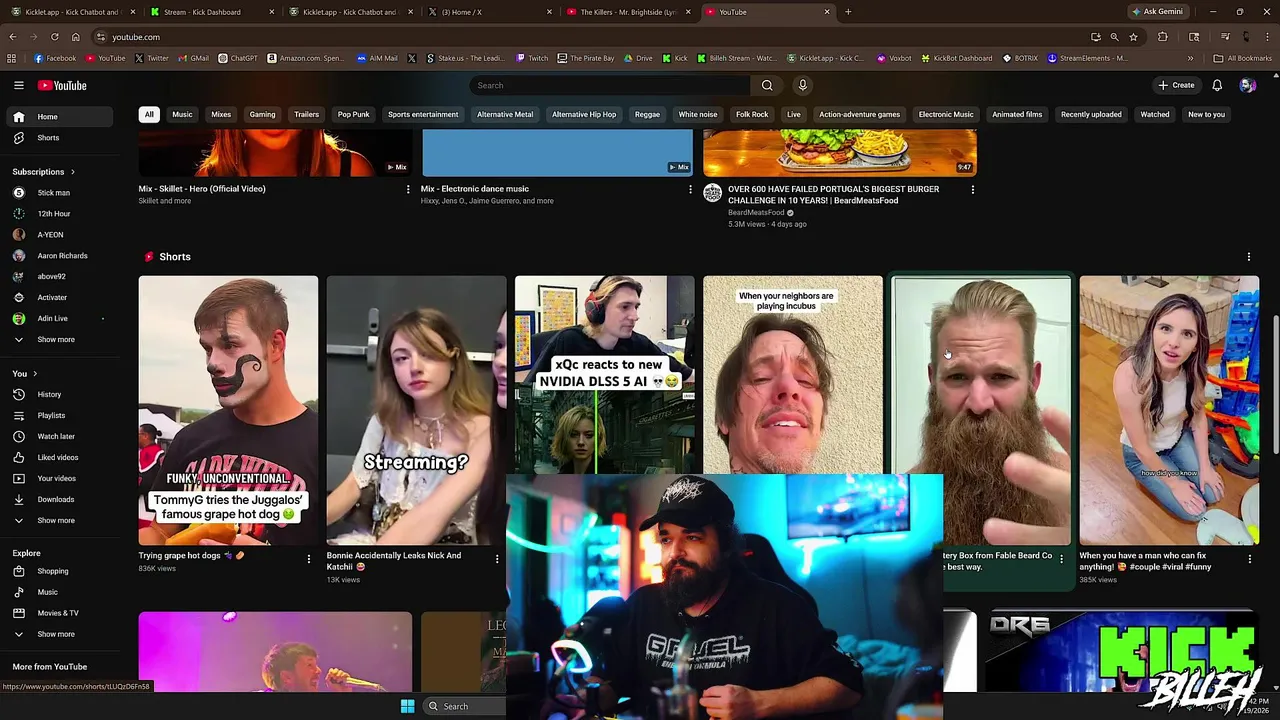Switch to The Killers Mr. Brightside tab

click(x=626, y=12)
